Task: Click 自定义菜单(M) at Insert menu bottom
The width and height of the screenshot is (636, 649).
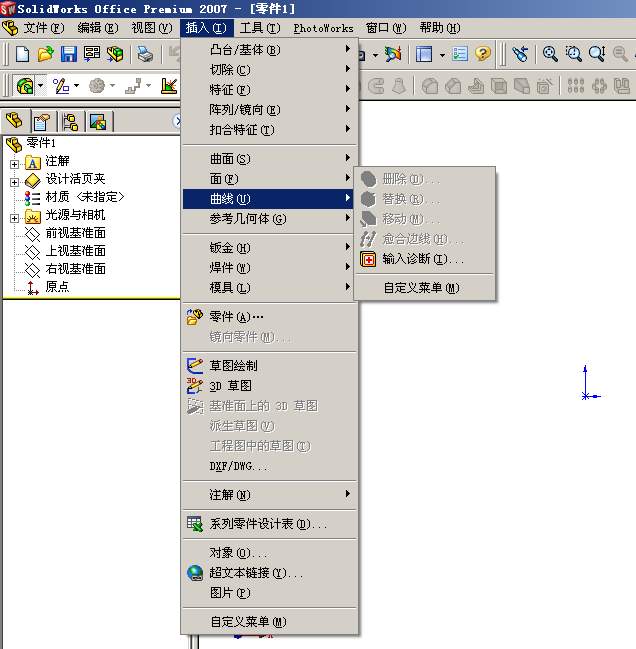Action: pos(269,622)
